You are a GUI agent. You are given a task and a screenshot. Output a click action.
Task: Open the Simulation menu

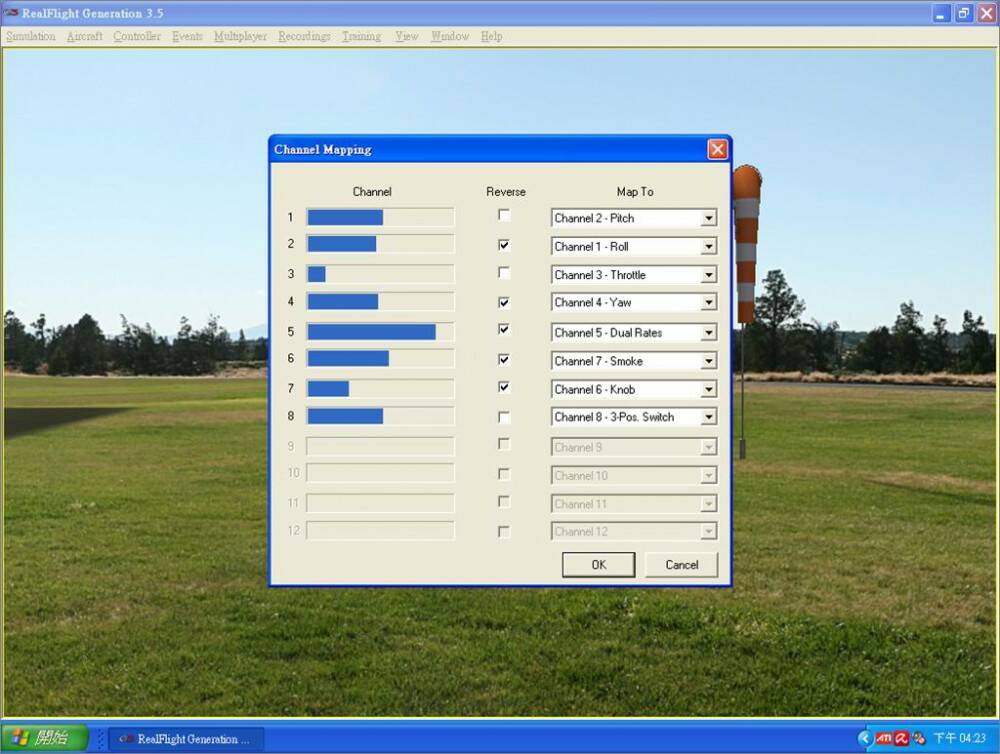[x=31, y=36]
